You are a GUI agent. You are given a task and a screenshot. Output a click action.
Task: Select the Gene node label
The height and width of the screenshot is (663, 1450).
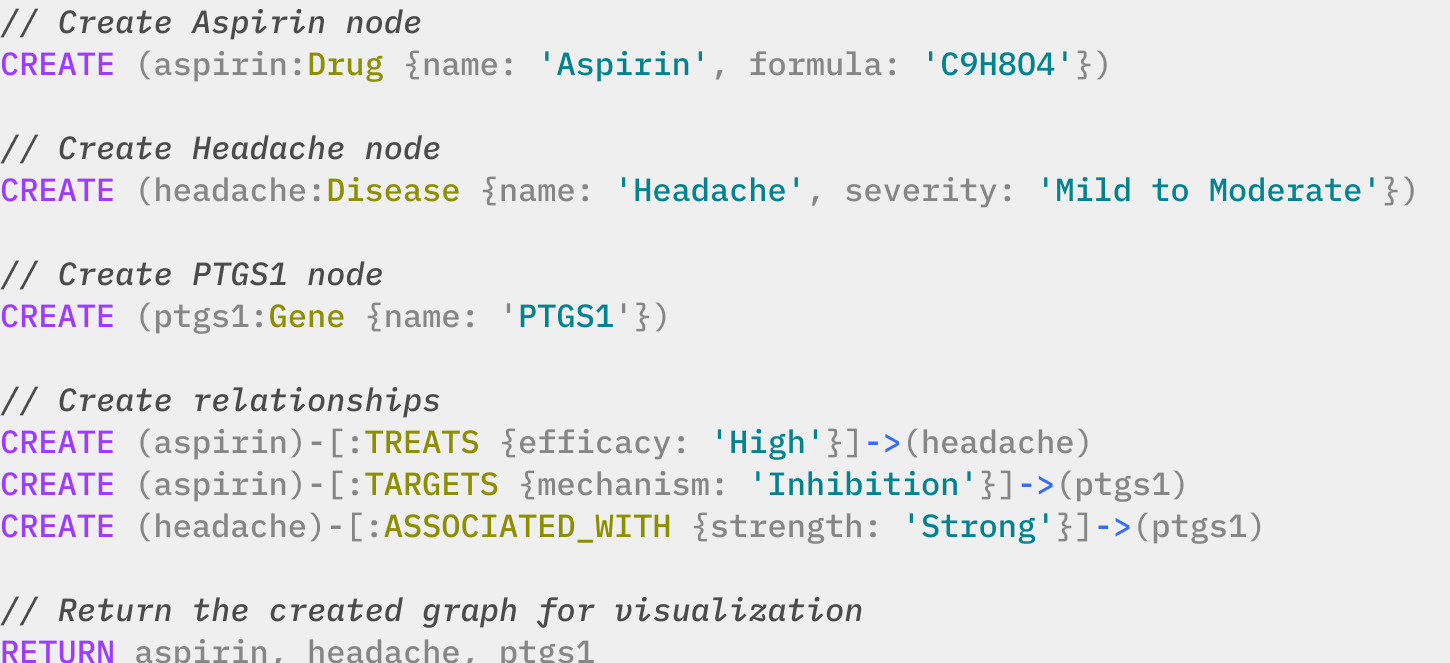(x=307, y=317)
